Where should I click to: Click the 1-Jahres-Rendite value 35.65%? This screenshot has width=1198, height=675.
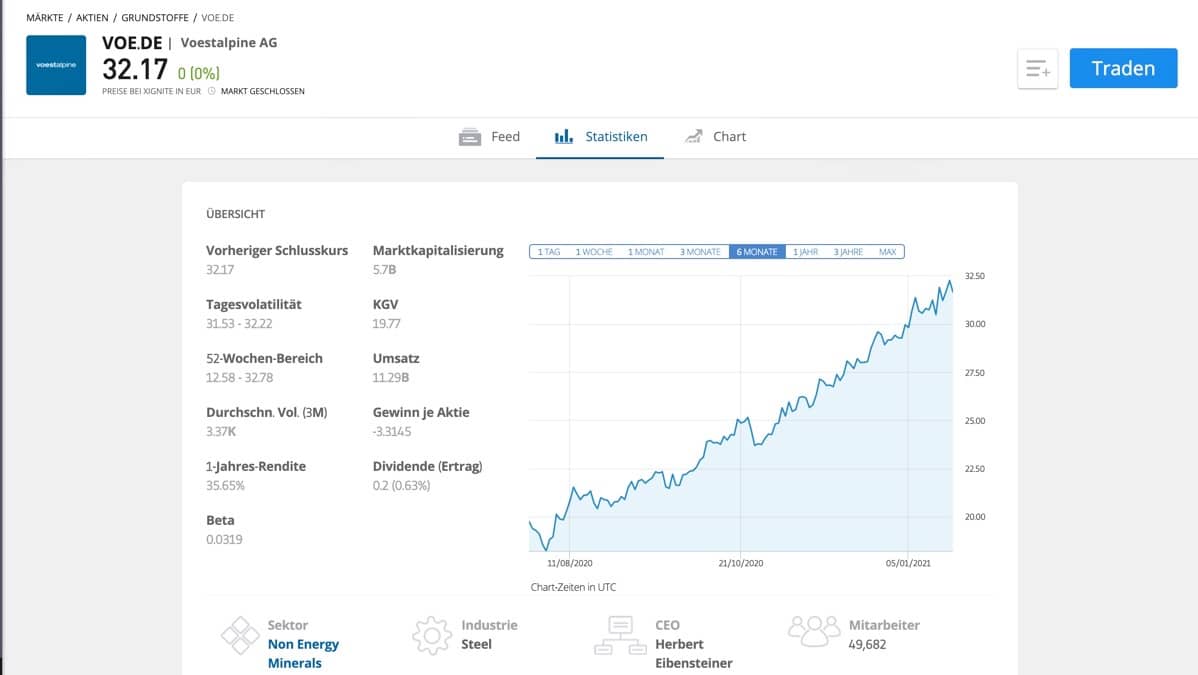click(x=225, y=485)
